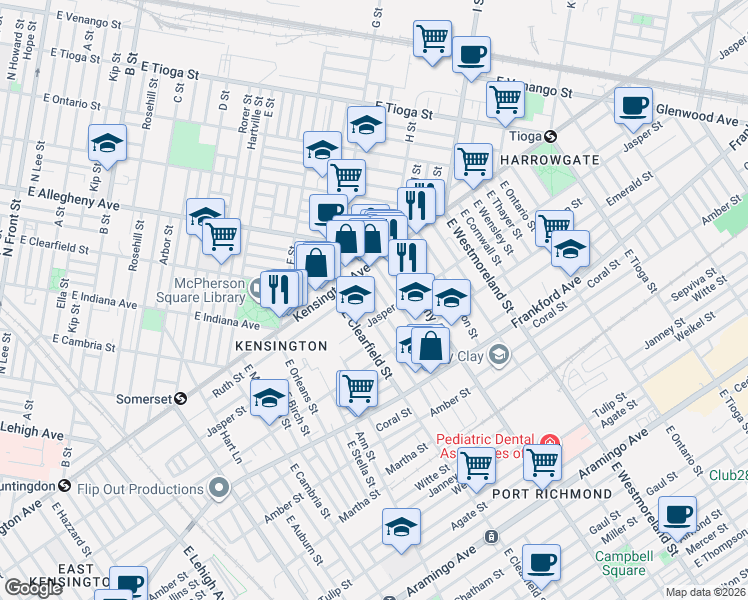This screenshot has width=748, height=600.
Task: Select the school marker on E Clearfield St
Action: 355,296
